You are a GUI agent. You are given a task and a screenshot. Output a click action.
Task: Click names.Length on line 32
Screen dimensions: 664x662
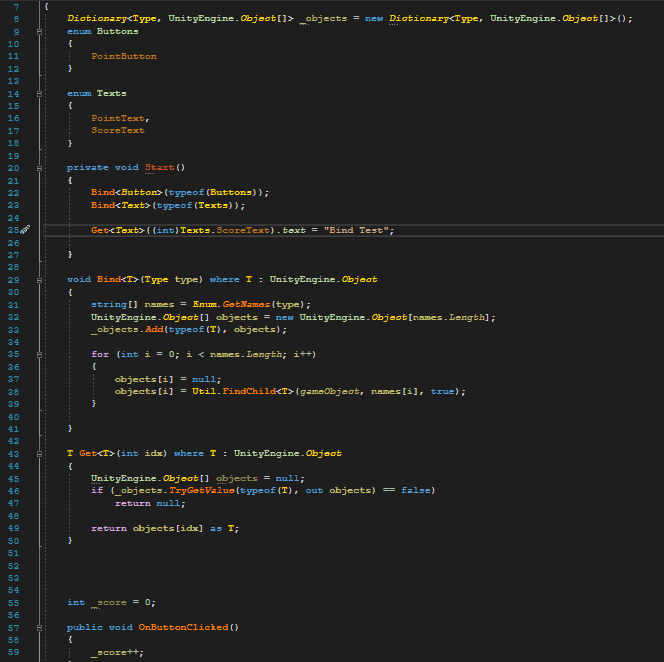[x=449, y=317]
